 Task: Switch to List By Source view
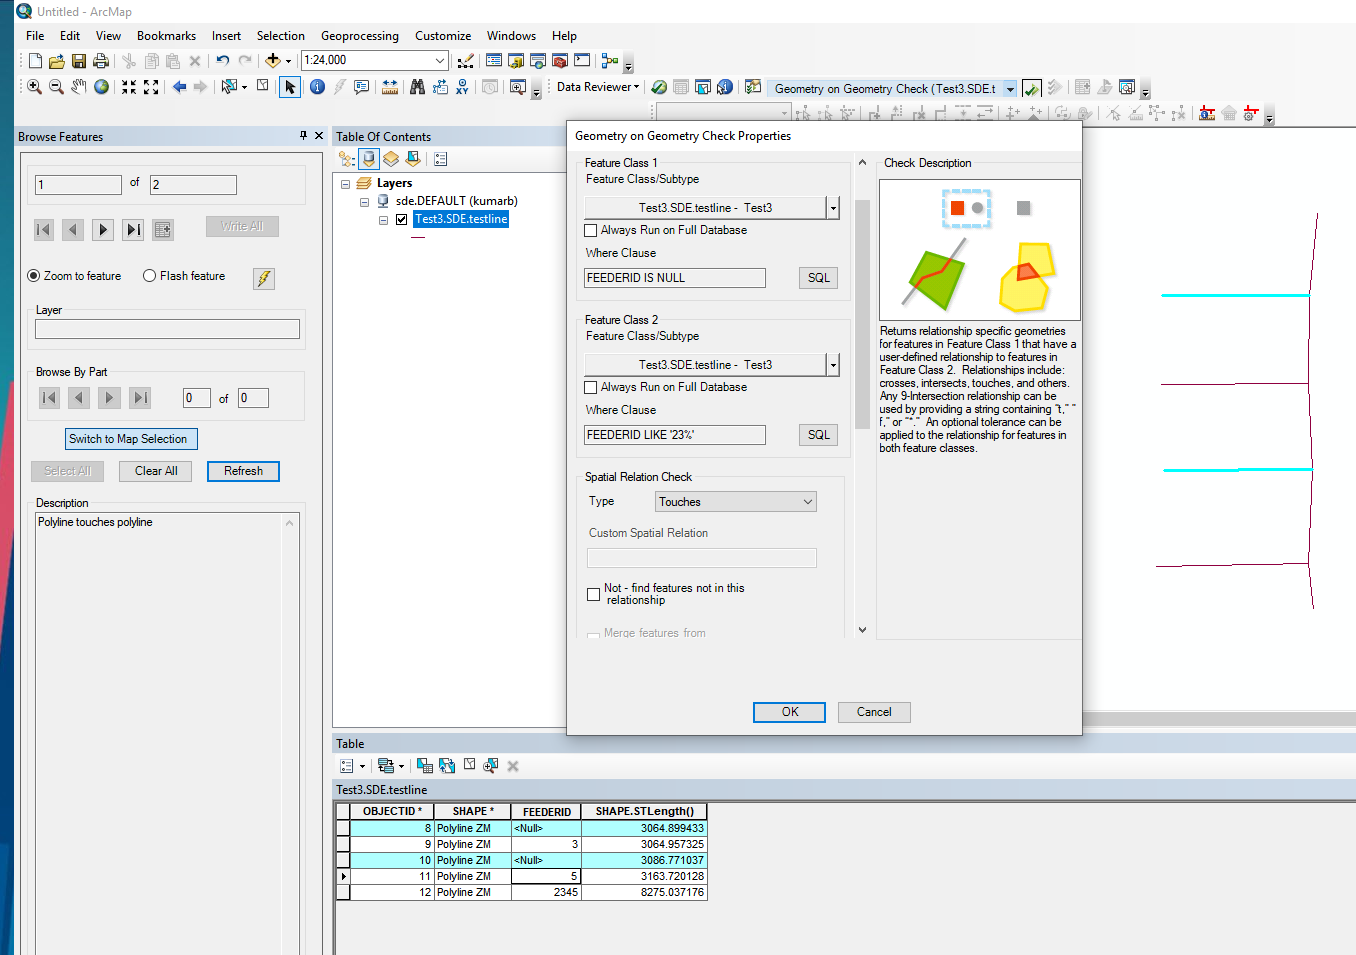pyautogui.click(x=369, y=159)
